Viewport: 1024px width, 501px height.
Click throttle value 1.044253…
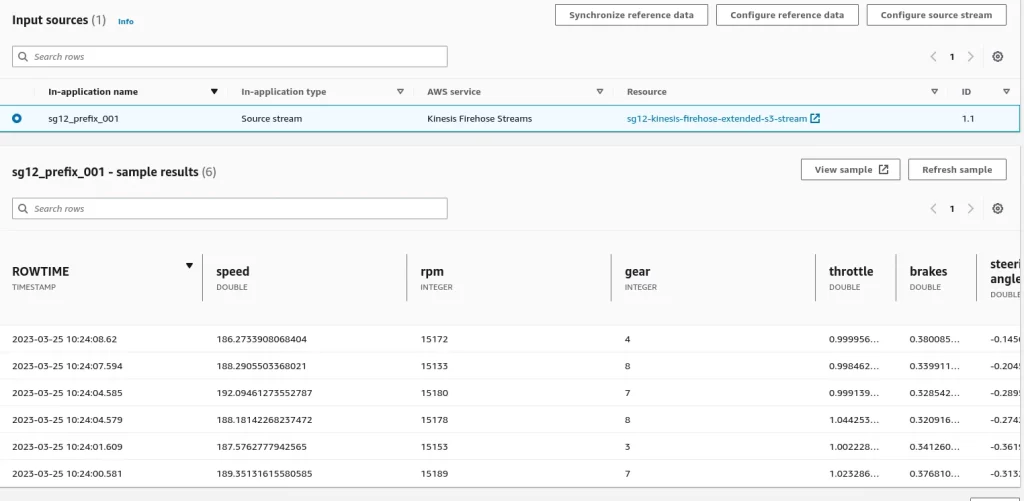coord(854,420)
